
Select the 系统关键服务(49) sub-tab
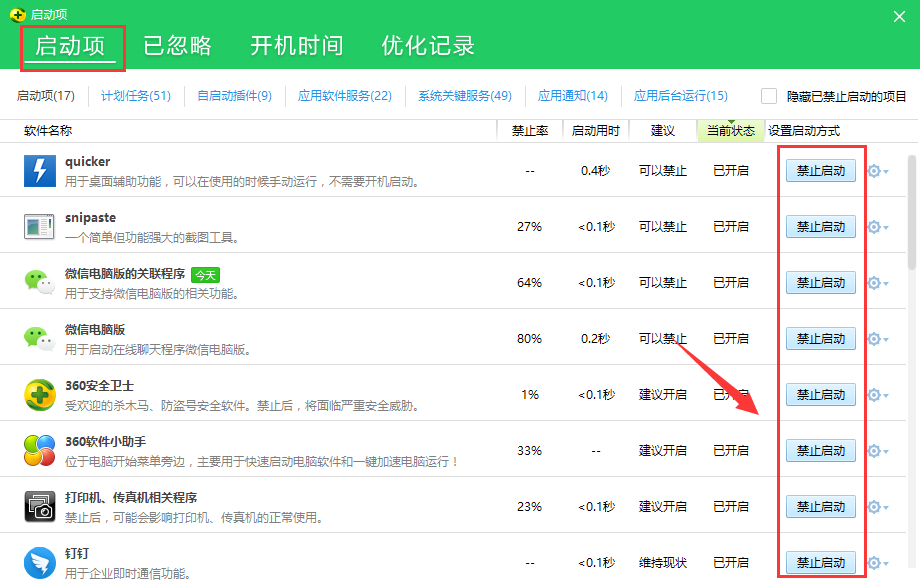(x=465, y=96)
